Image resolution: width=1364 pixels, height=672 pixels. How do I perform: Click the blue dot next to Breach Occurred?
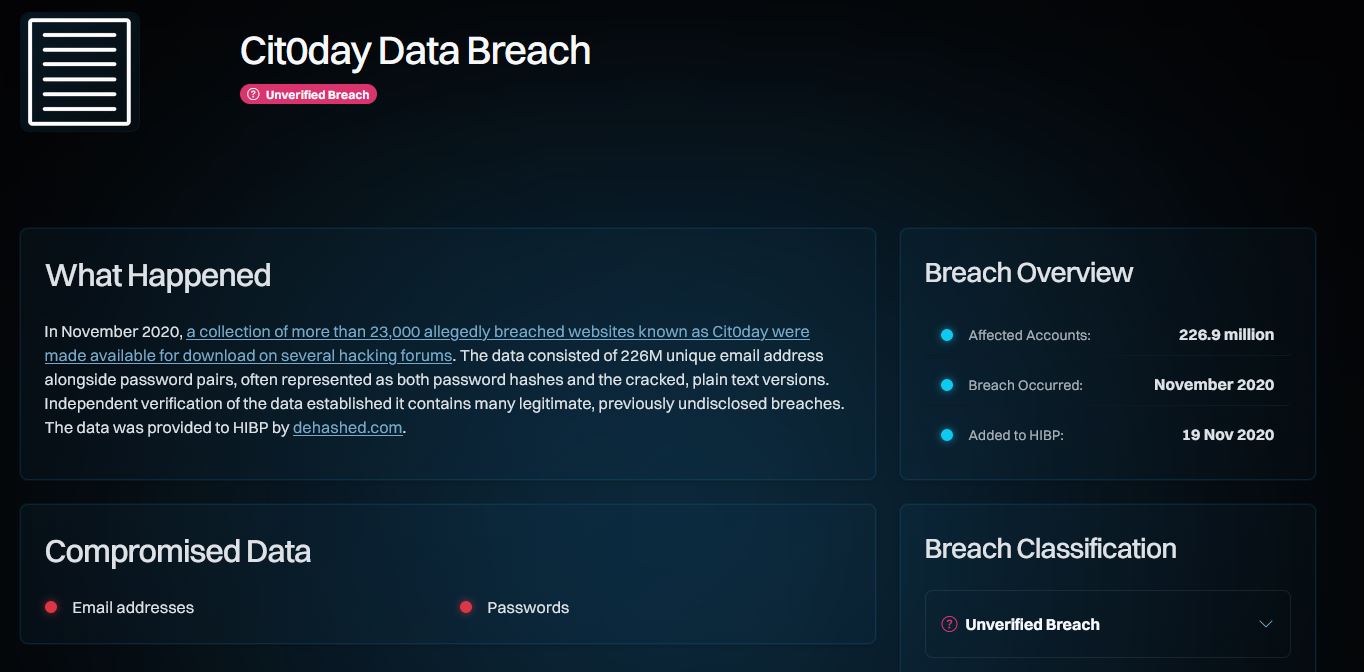(x=947, y=385)
